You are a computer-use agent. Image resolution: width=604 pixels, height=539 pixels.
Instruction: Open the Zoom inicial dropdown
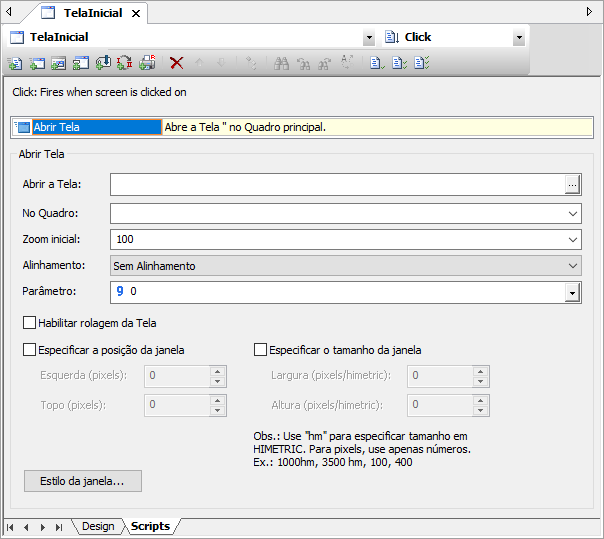[x=572, y=239]
